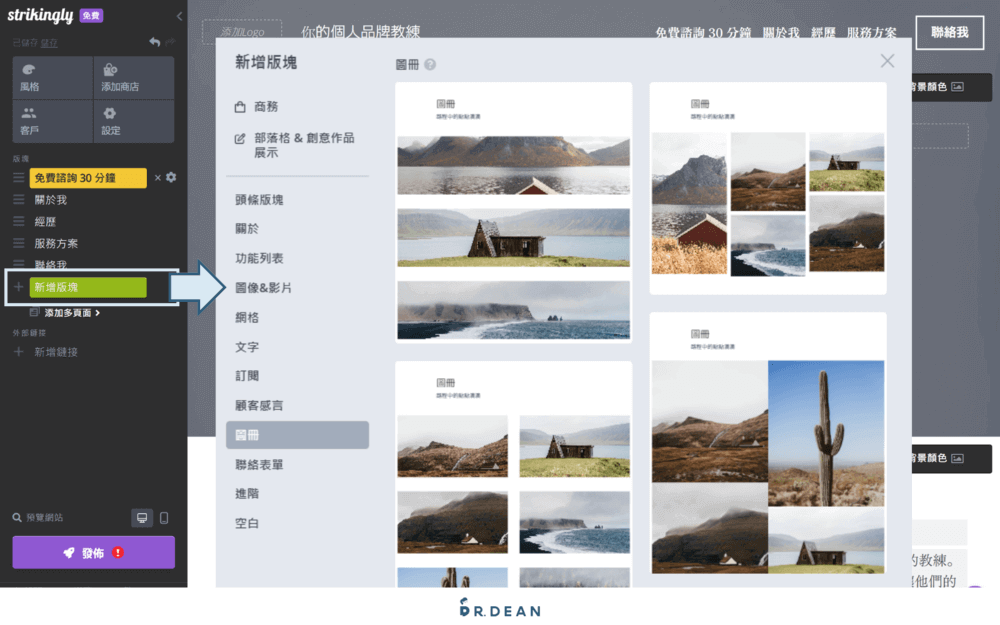This screenshot has height=625, width=1000.
Task: Switch to mobile preview mode
Action: tap(164, 518)
